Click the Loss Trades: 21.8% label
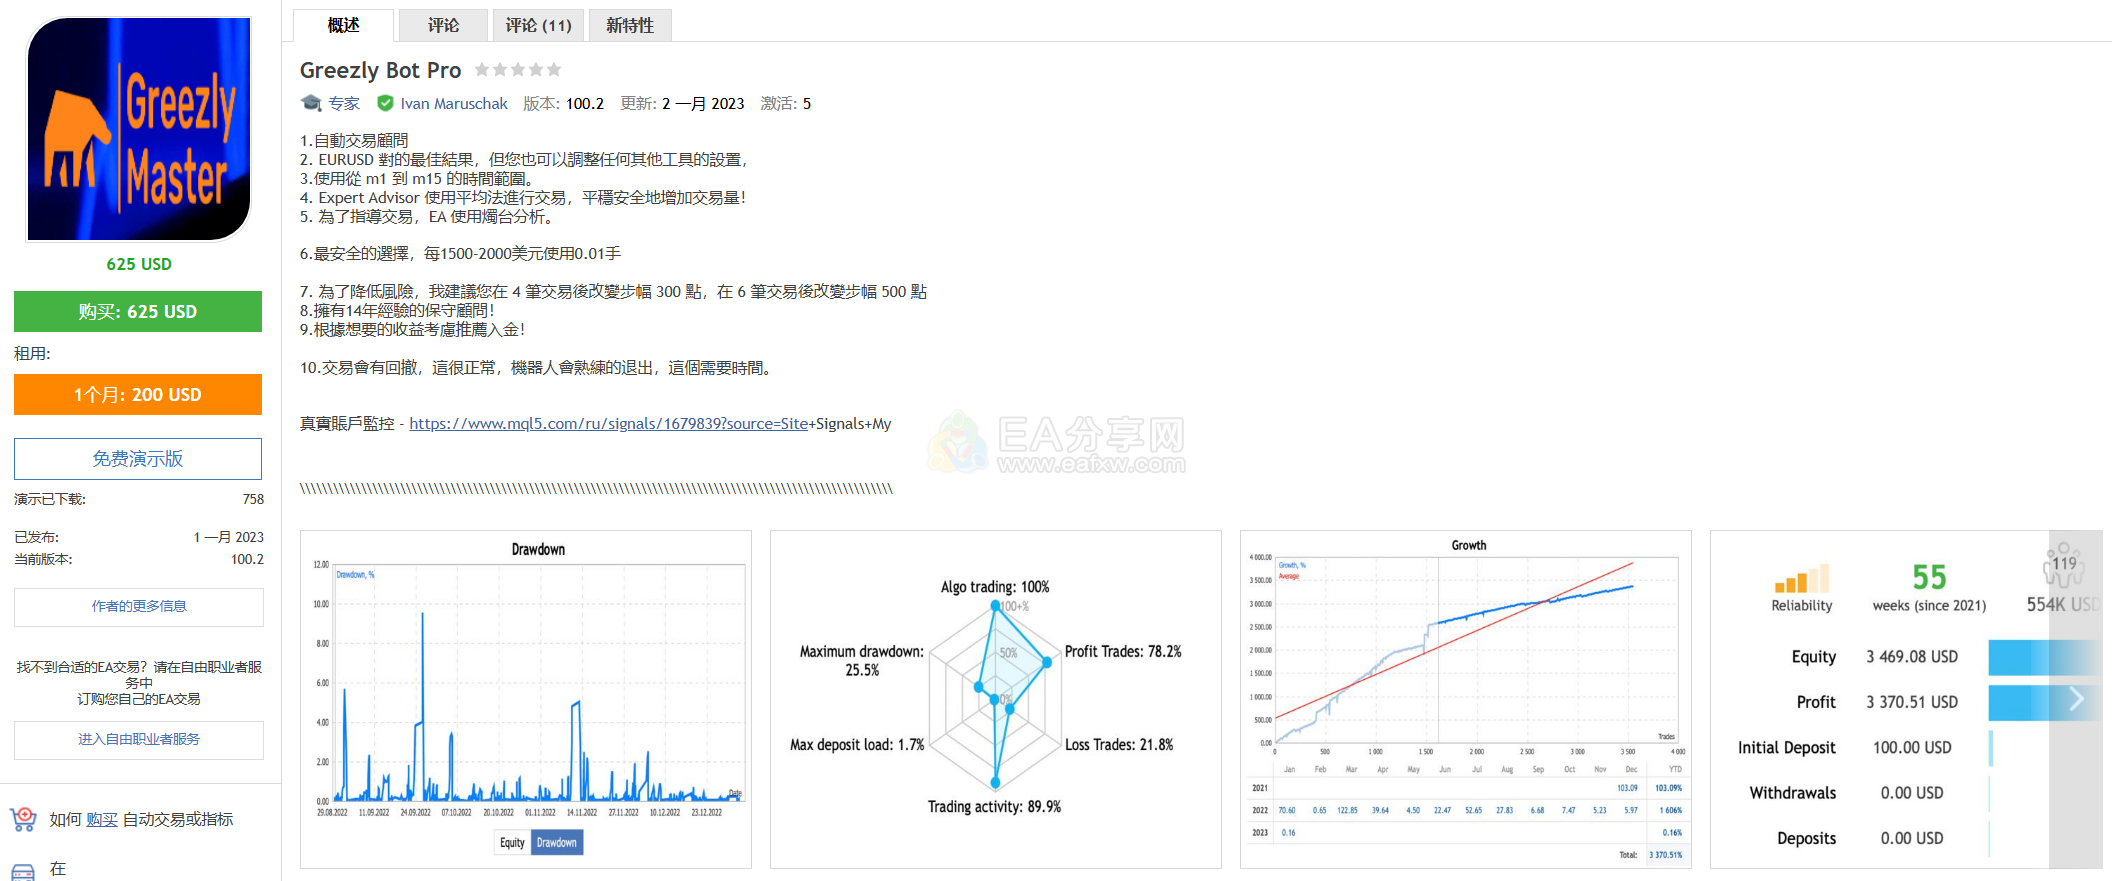 click(1119, 745)
